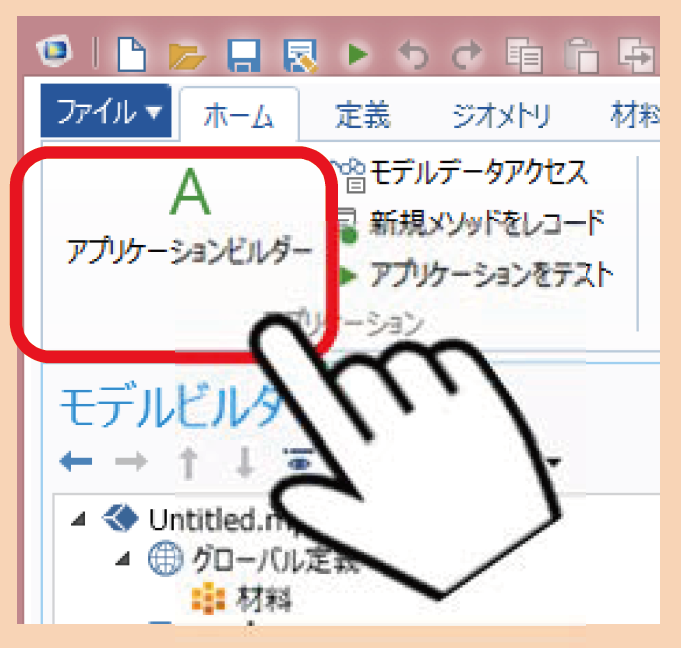Viewport: 681px width, 648px height.
Task: Open a file using the yellow folder icon
Action: [x=186, y=56]
